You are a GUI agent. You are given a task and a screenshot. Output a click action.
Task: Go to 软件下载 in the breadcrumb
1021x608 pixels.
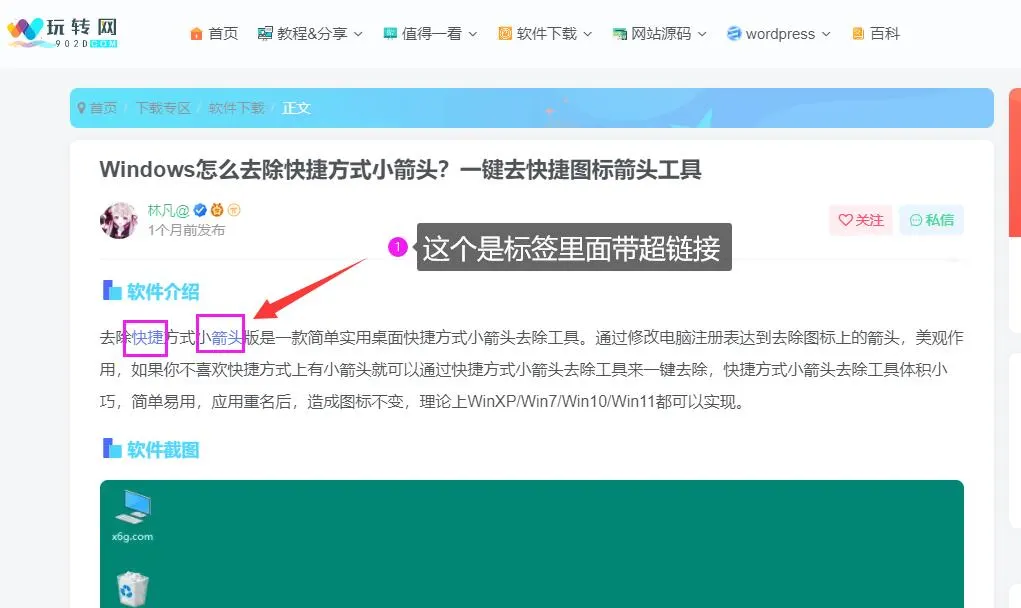pyautogui.click(x=236, y=108)
